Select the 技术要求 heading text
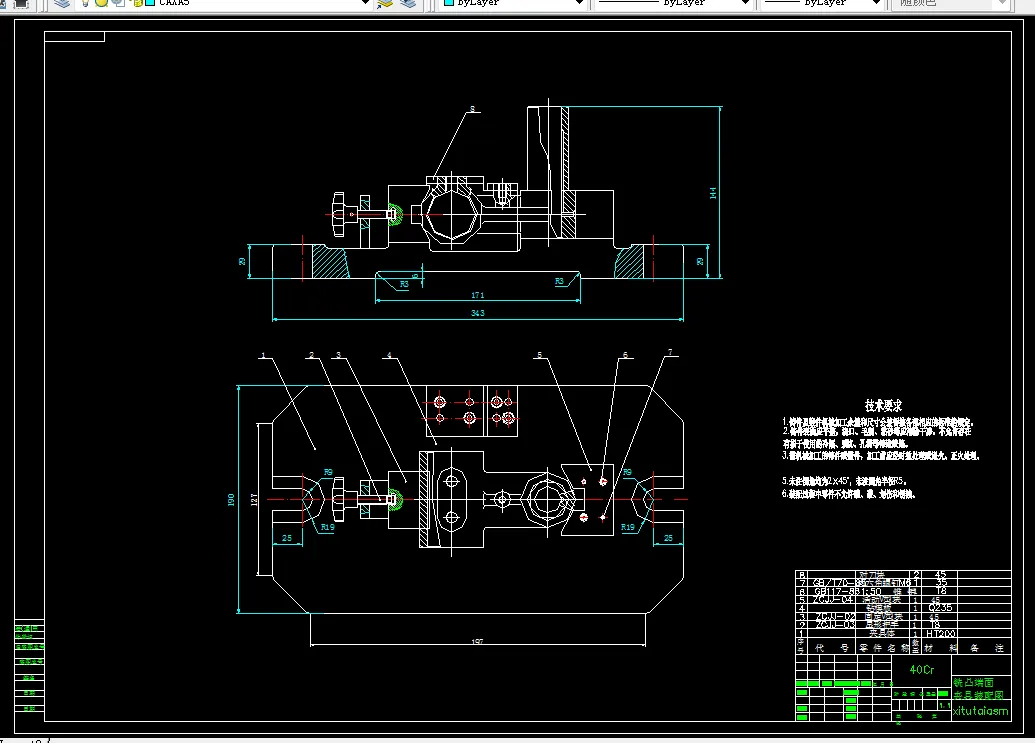The height and width of the screenshot is (743, 1035). click(x=883, y=405)
